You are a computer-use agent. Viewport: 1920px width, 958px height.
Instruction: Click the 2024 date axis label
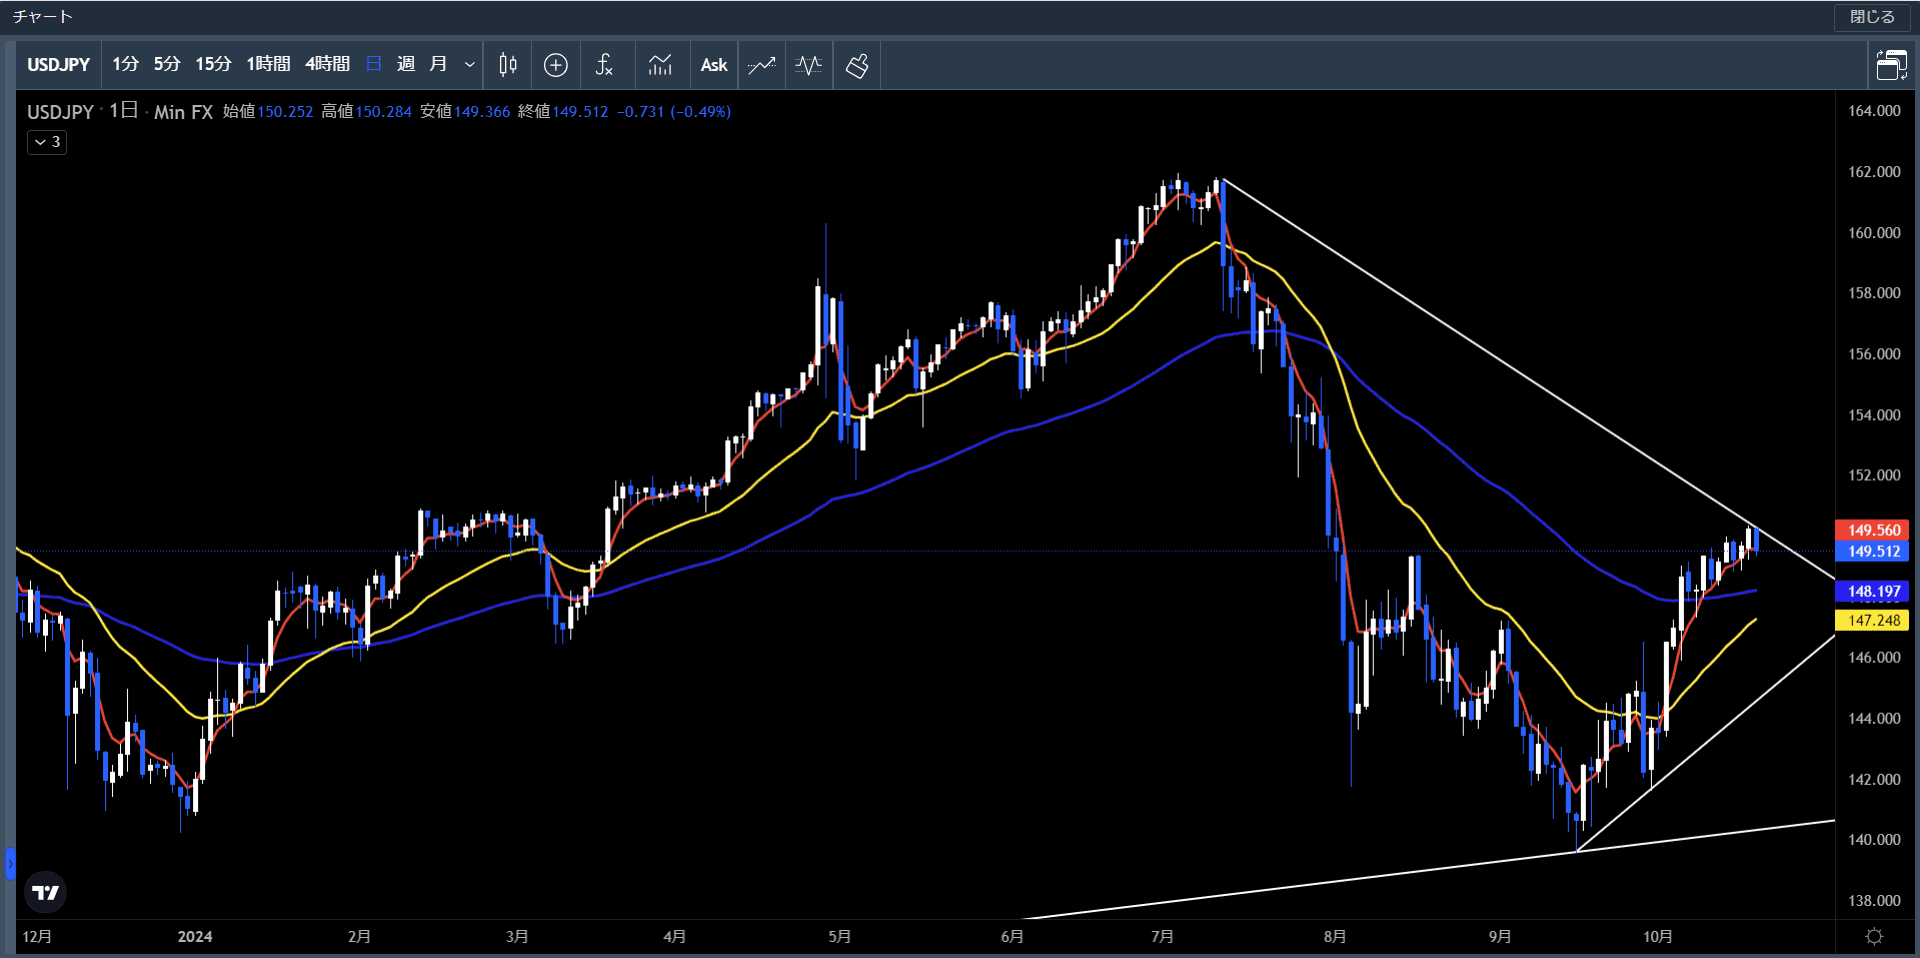pos(195,937)
